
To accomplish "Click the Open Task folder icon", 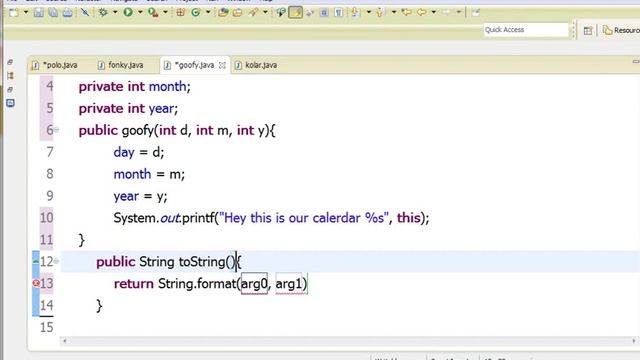I will 238,13.
